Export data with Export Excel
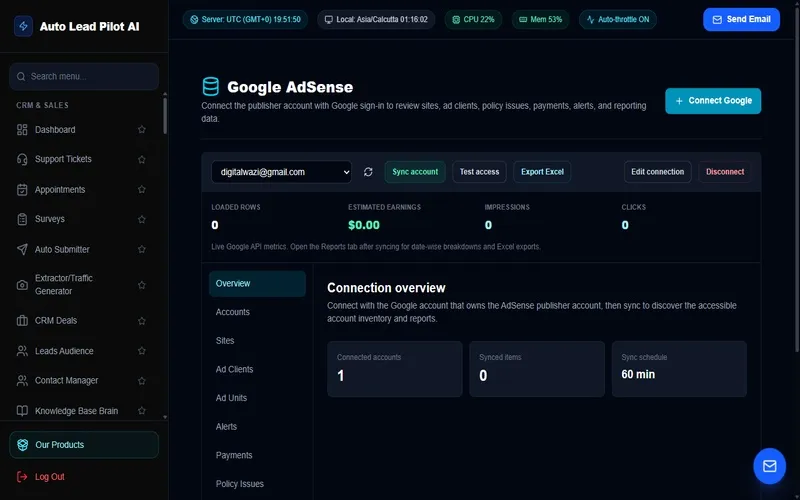800x500 pixels. click(x=542, y=172)
